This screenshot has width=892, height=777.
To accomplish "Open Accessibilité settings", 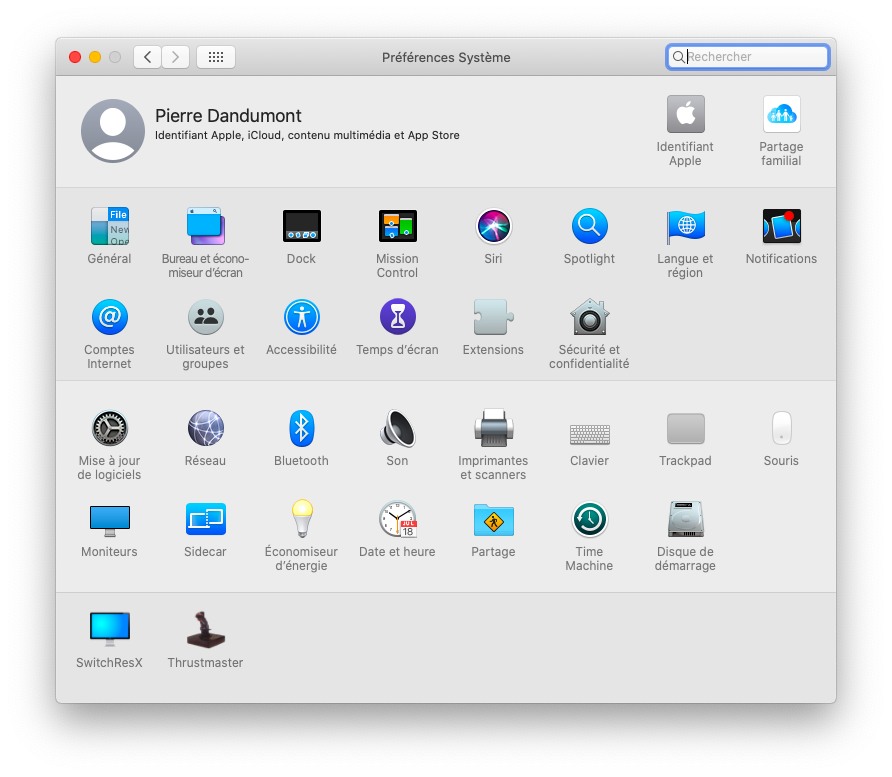I will tap(302, 317).
